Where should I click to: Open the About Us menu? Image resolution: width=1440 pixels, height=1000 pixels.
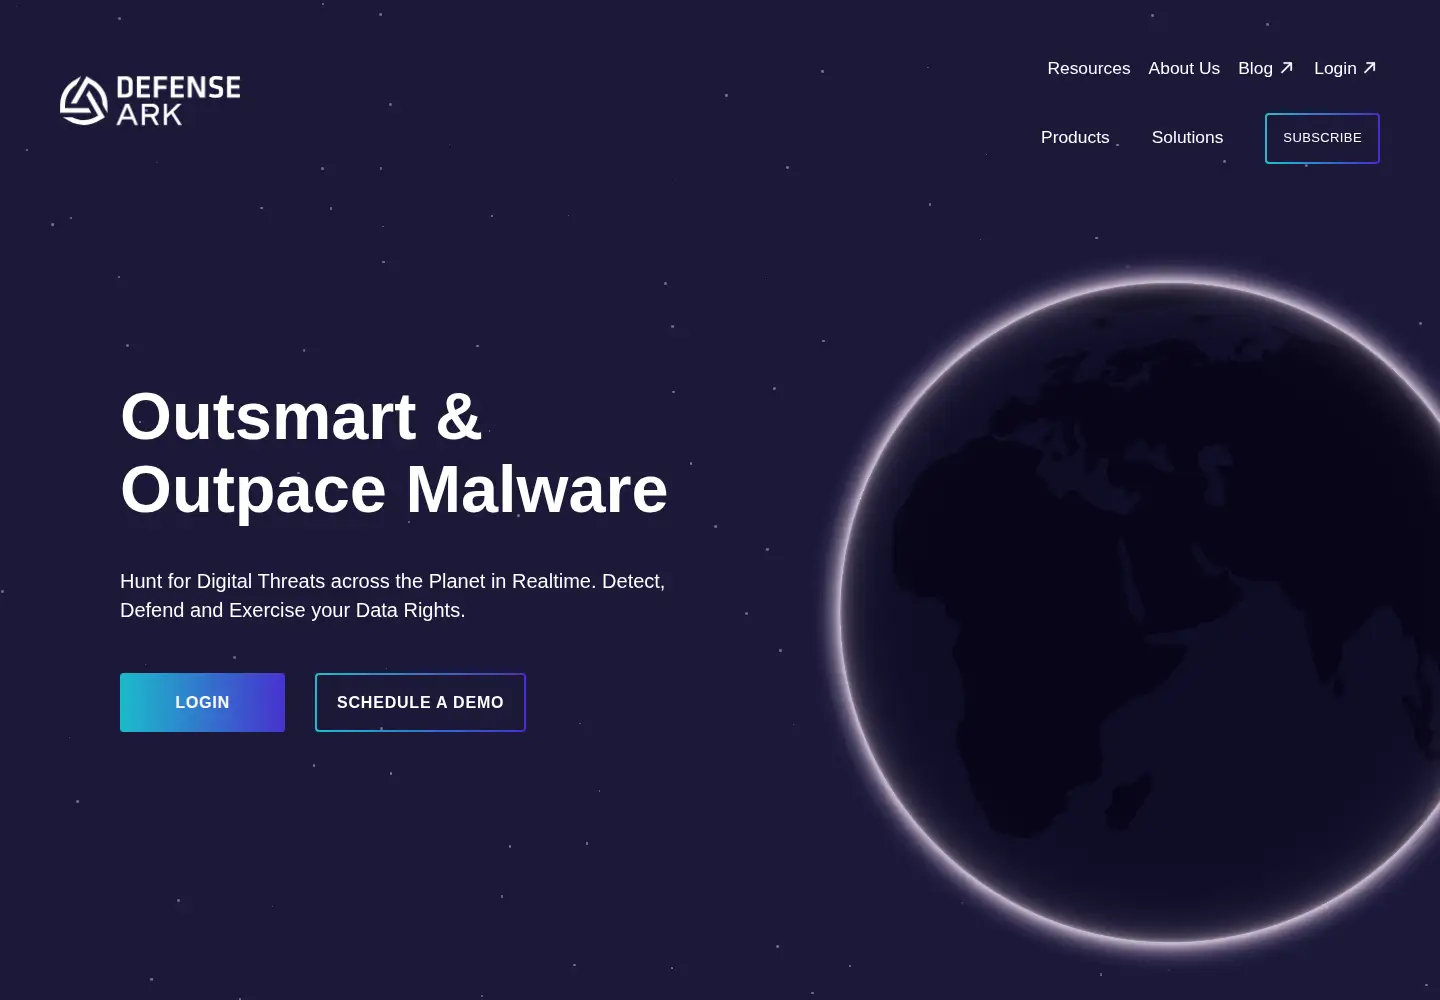(1184, 68)
